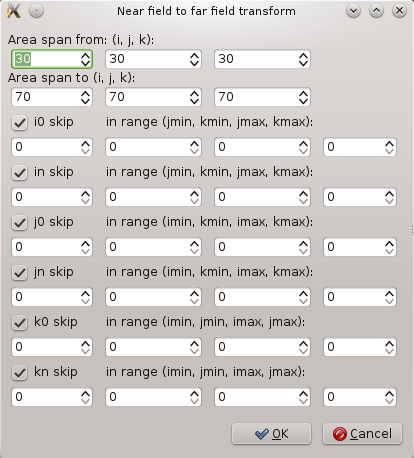
Task: Disable the j0 skip checkbox
Action: click(x=19, y=222)
